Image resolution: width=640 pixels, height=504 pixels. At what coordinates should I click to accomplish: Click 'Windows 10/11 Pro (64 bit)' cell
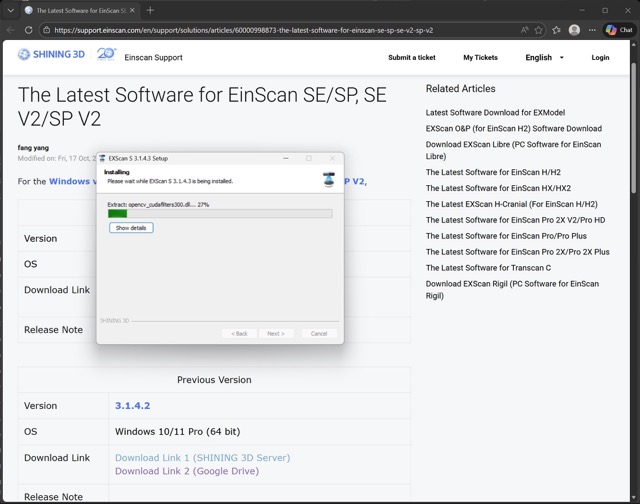coord(178,431)
